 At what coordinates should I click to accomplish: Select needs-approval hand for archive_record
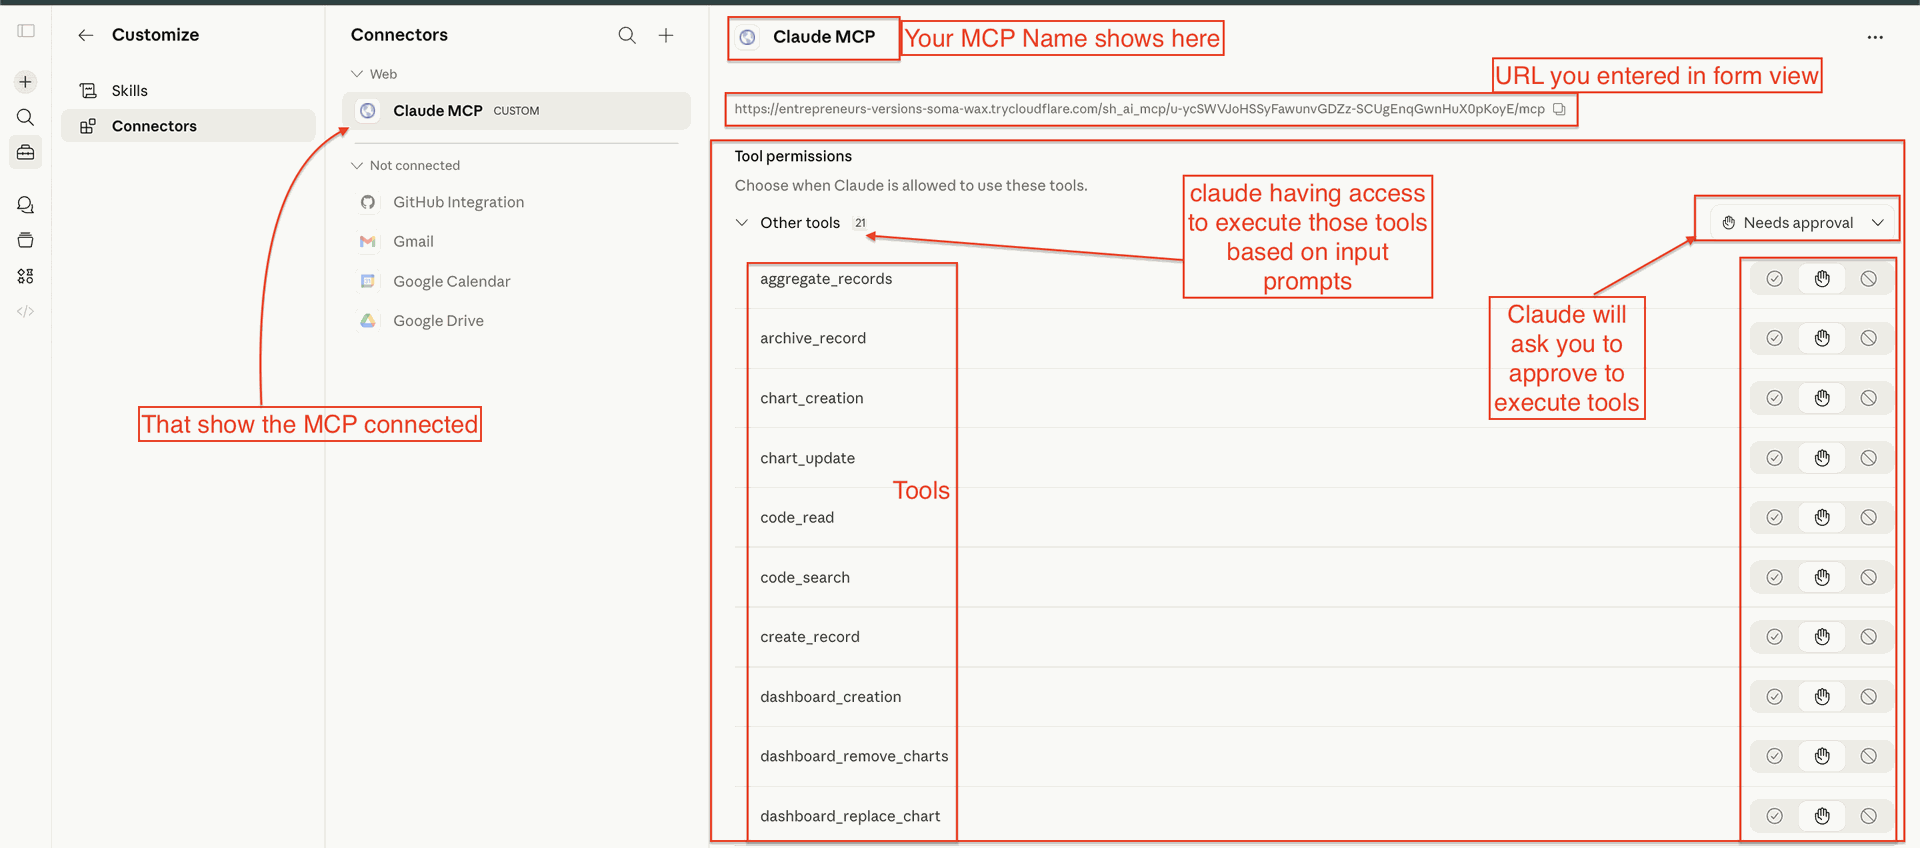tap(1822, 338)
